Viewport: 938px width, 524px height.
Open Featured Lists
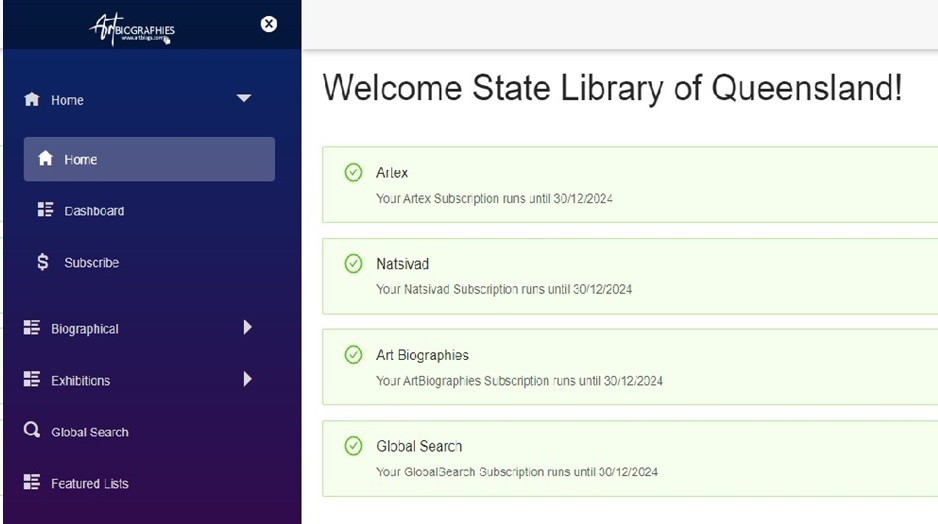click(90, 483)
